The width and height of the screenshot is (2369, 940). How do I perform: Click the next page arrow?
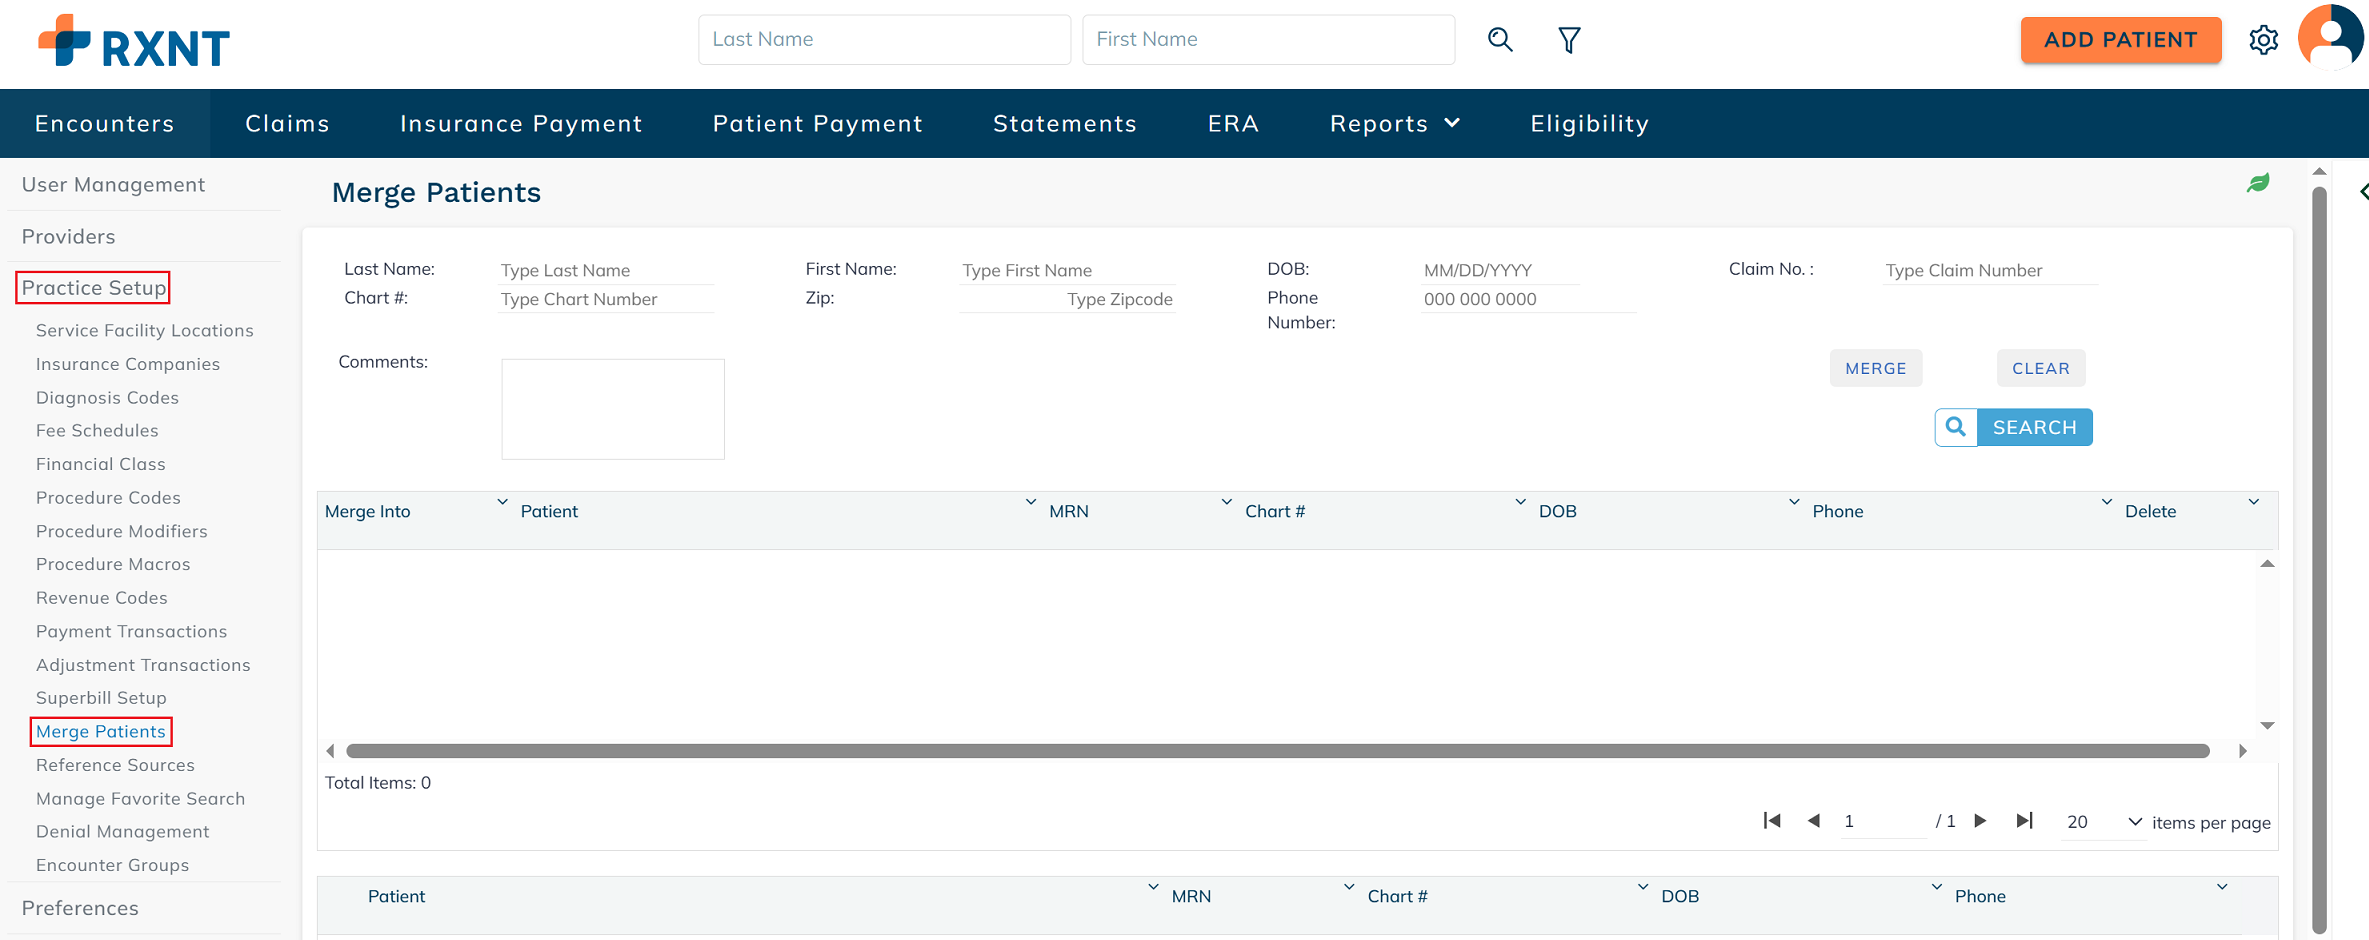[1980, 821]
